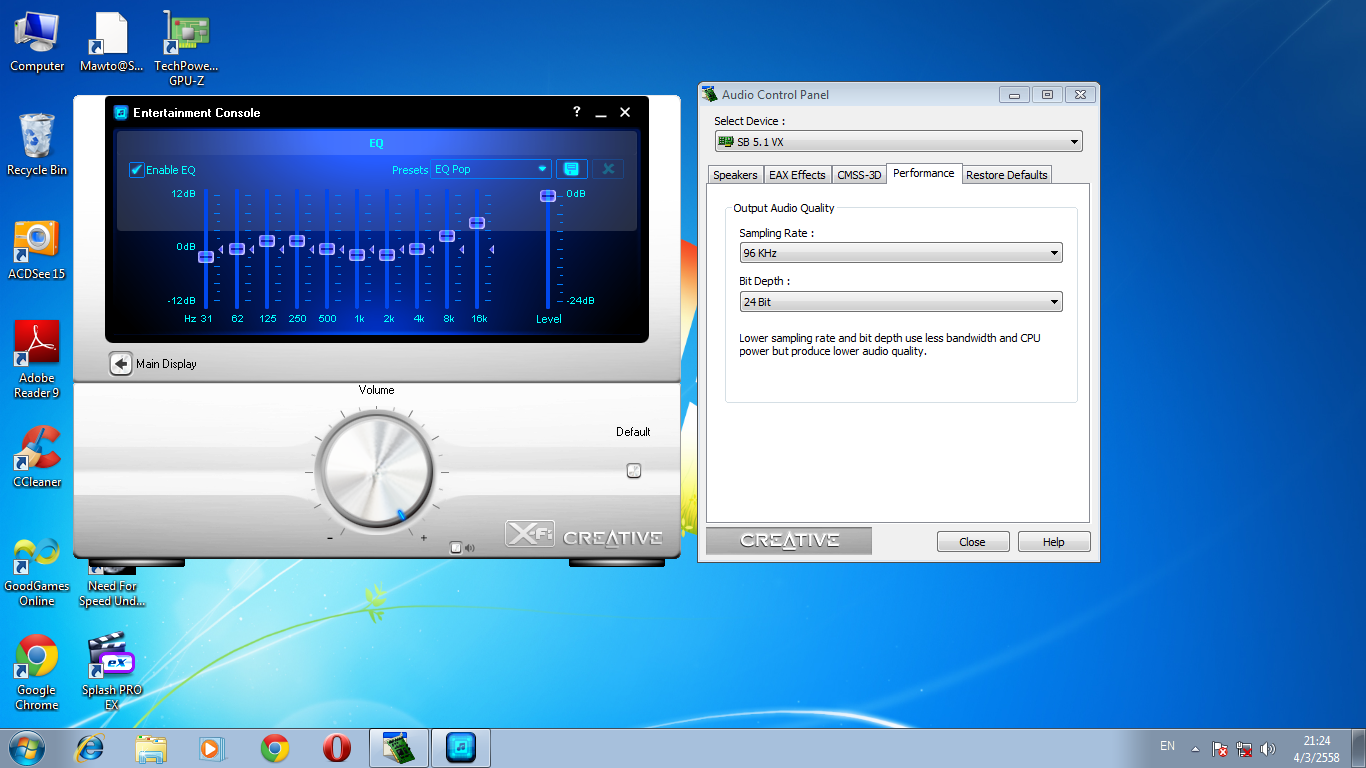Image resolution: width=1366 pixels, height=768 pixels.
Task: Switch to Audio Control Panel taskbar button
Action: (x=399, y=747)
